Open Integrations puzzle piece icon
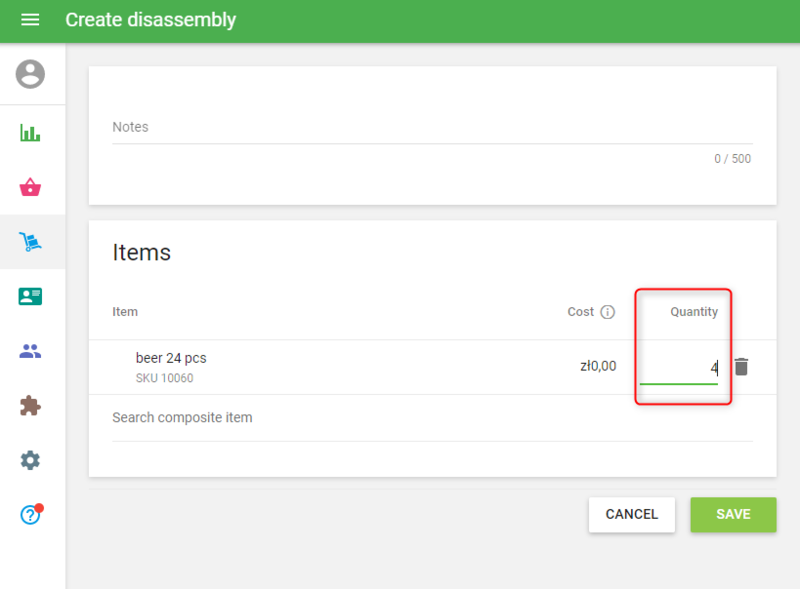Screen dimensions: 800x589 coord(31,405)
